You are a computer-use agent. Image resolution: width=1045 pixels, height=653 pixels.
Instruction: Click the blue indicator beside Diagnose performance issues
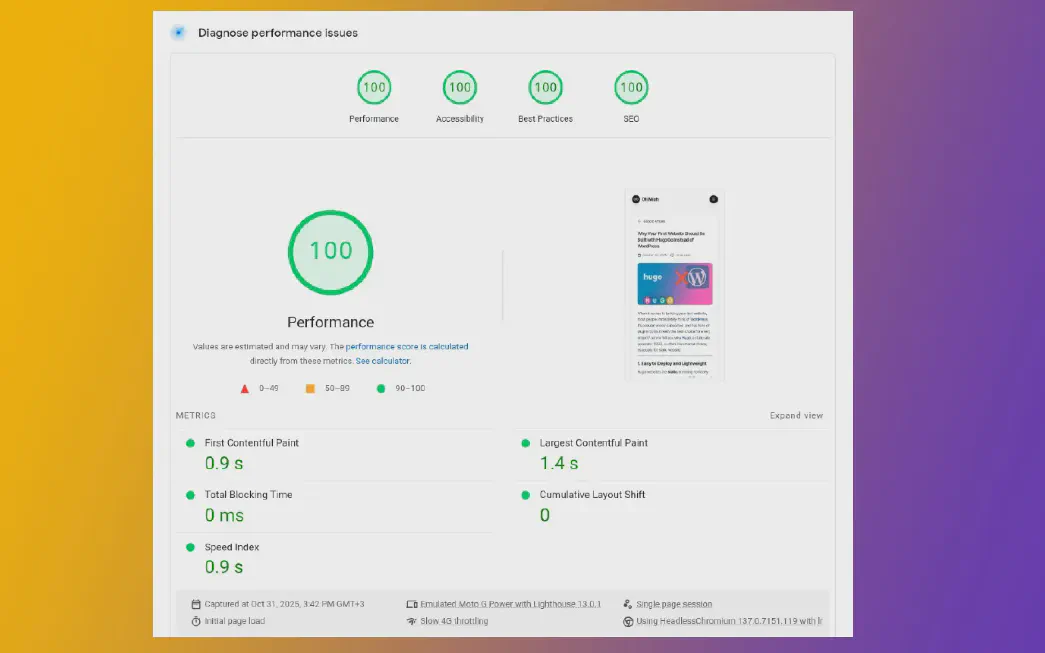(x=178, y=32)
